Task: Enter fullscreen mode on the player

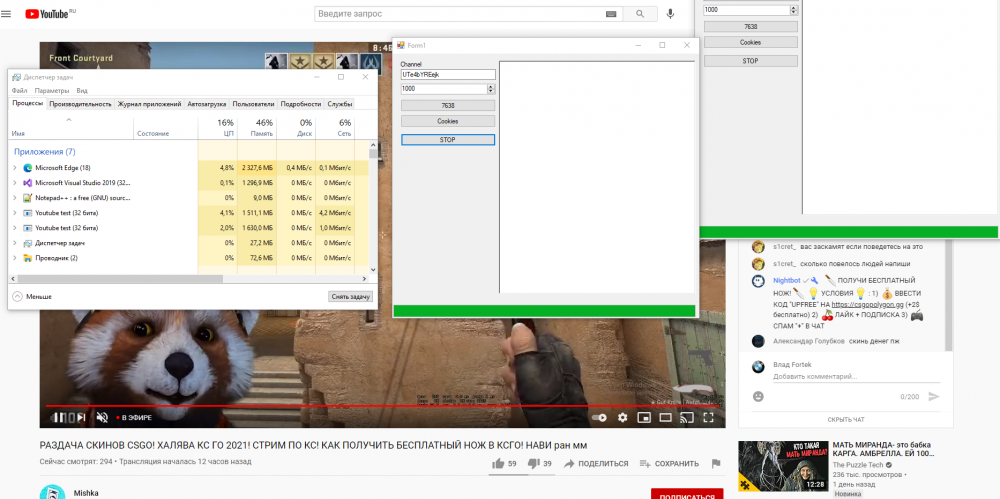Action: pos(710,417)
